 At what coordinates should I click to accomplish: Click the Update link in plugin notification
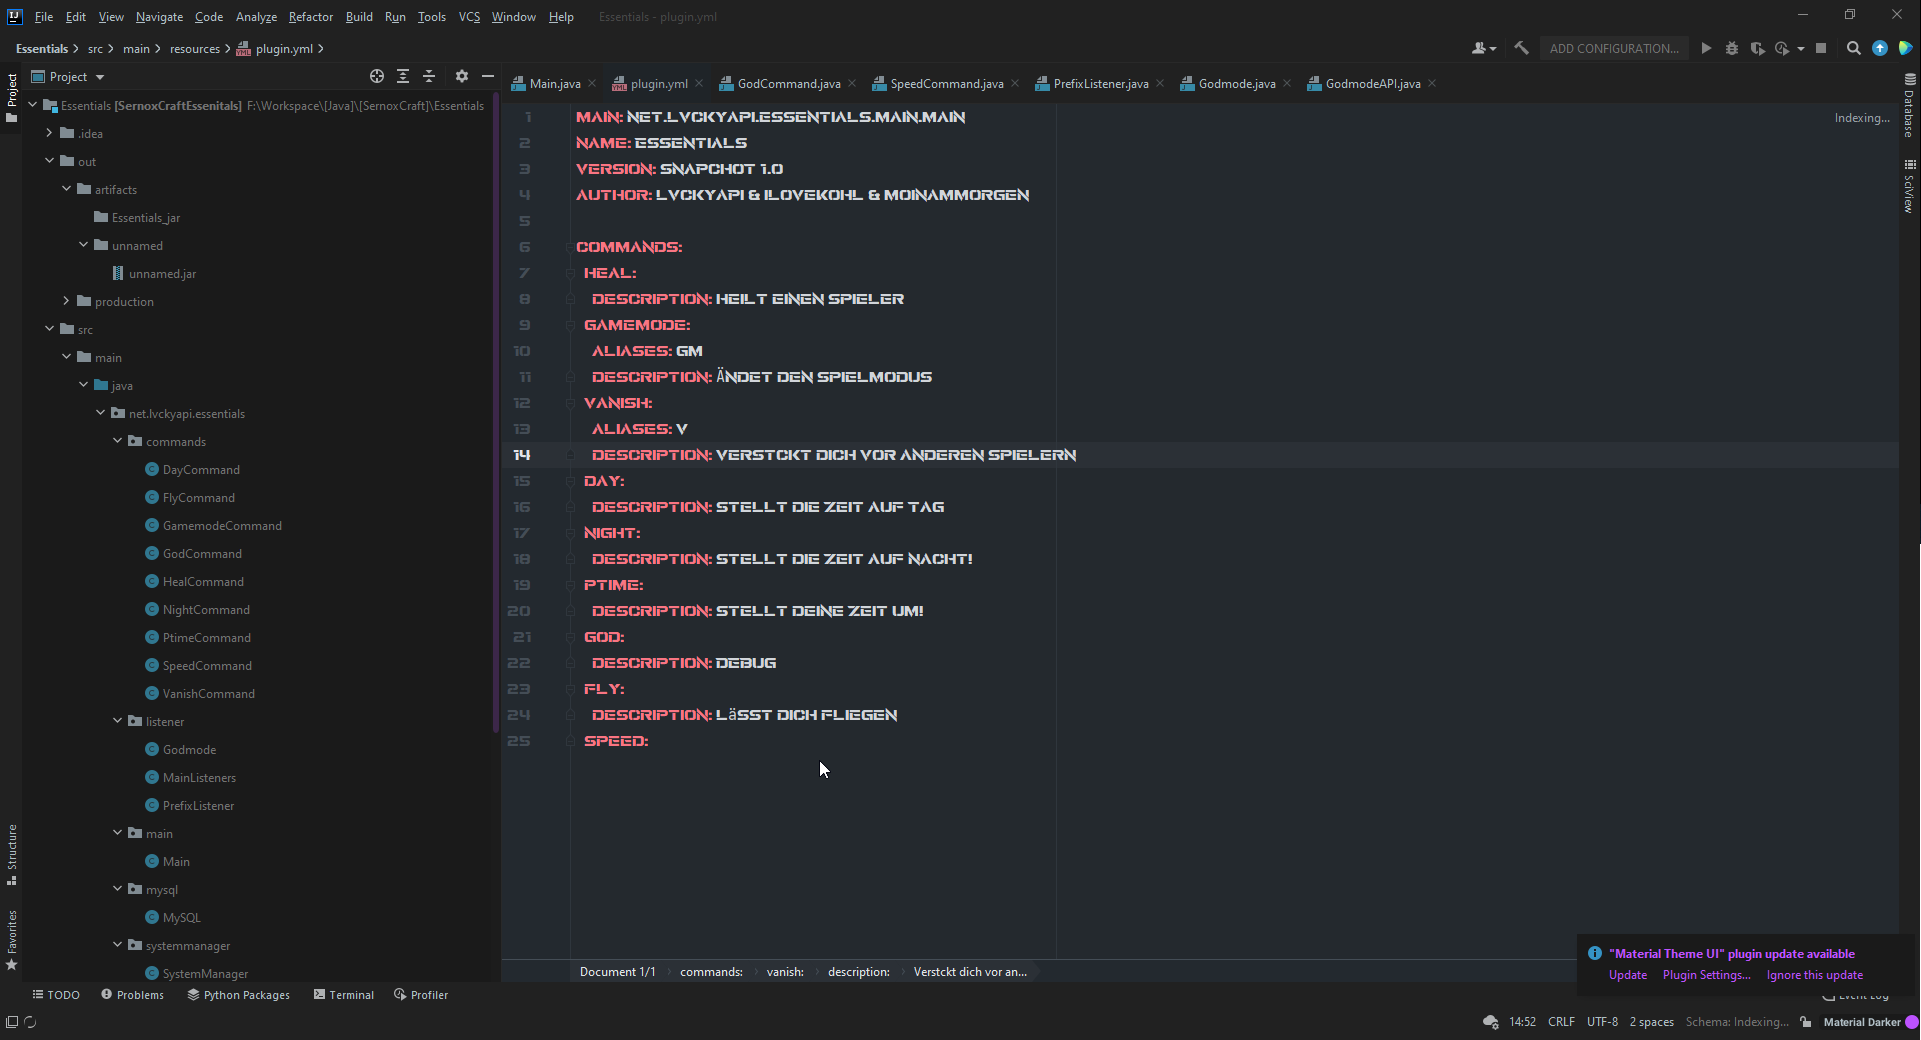1627,975
